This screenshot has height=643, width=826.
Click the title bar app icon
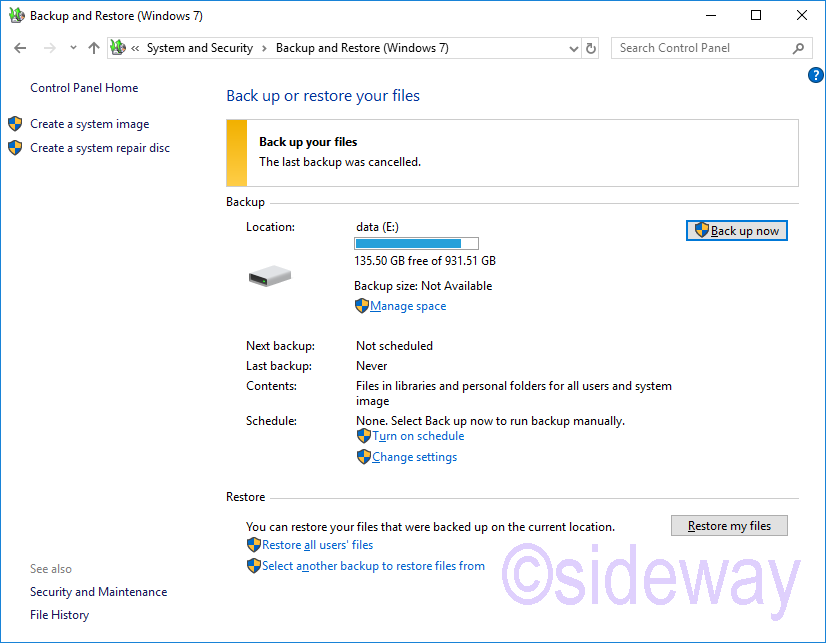pos(16,16)
